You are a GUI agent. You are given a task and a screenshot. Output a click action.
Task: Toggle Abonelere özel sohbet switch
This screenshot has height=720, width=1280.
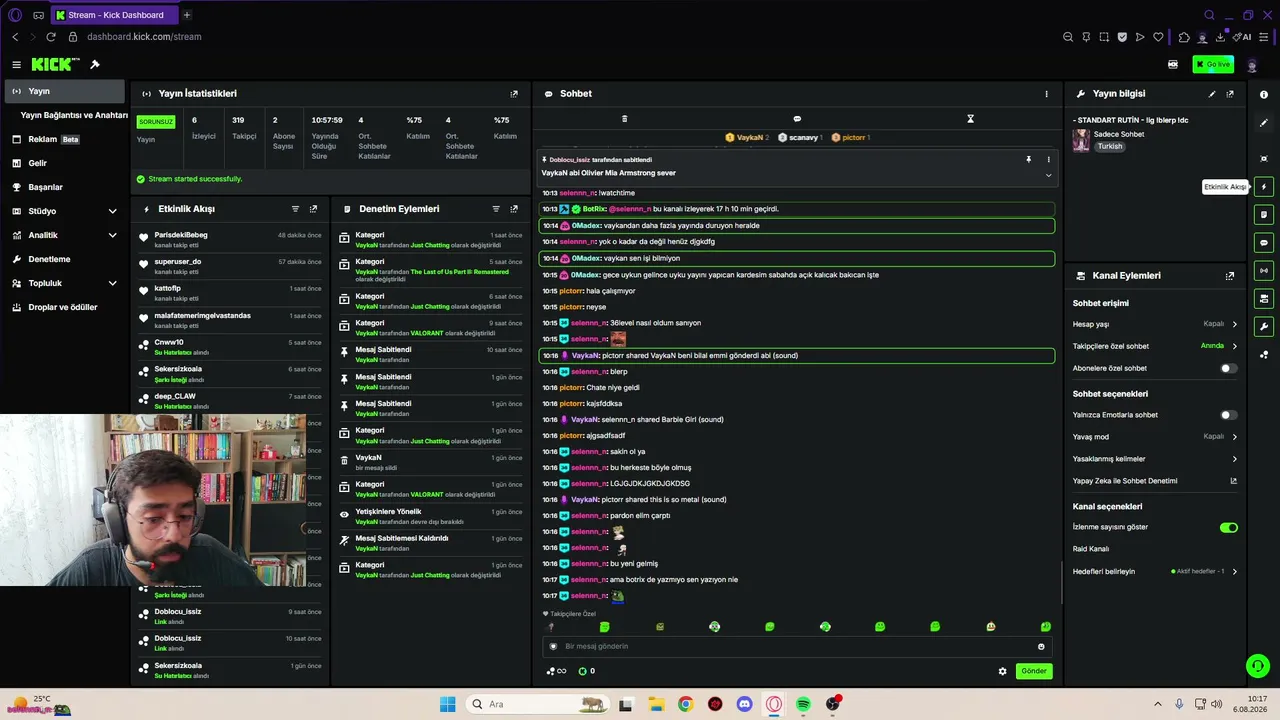[x=1228, y=368]
